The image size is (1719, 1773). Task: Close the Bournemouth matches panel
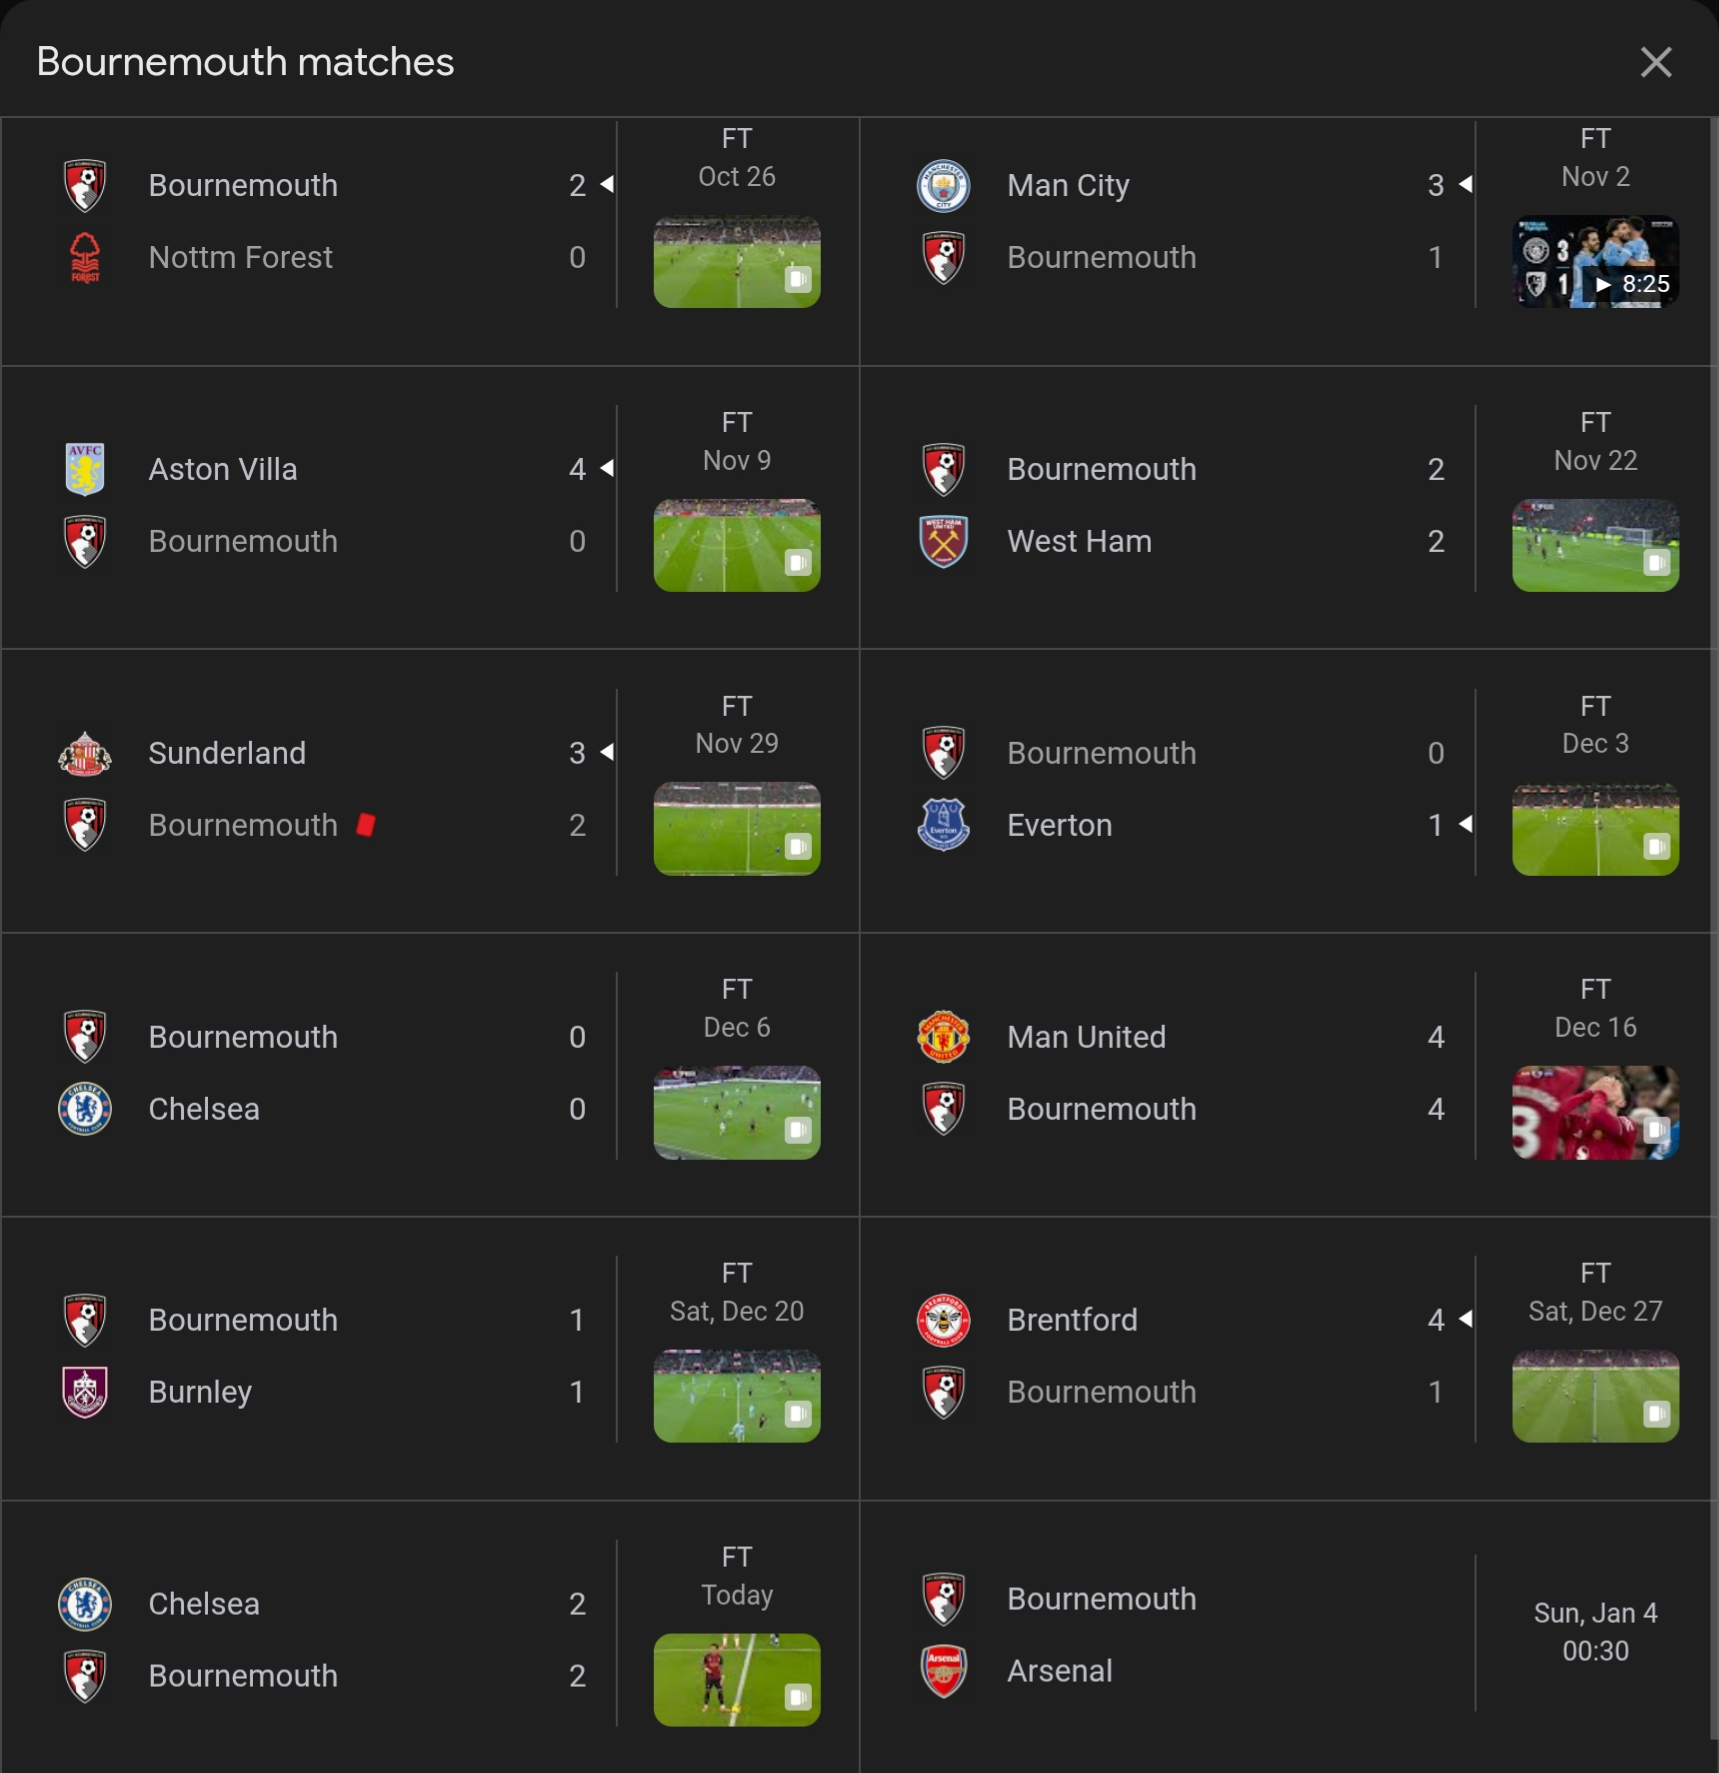(1656, 62)
